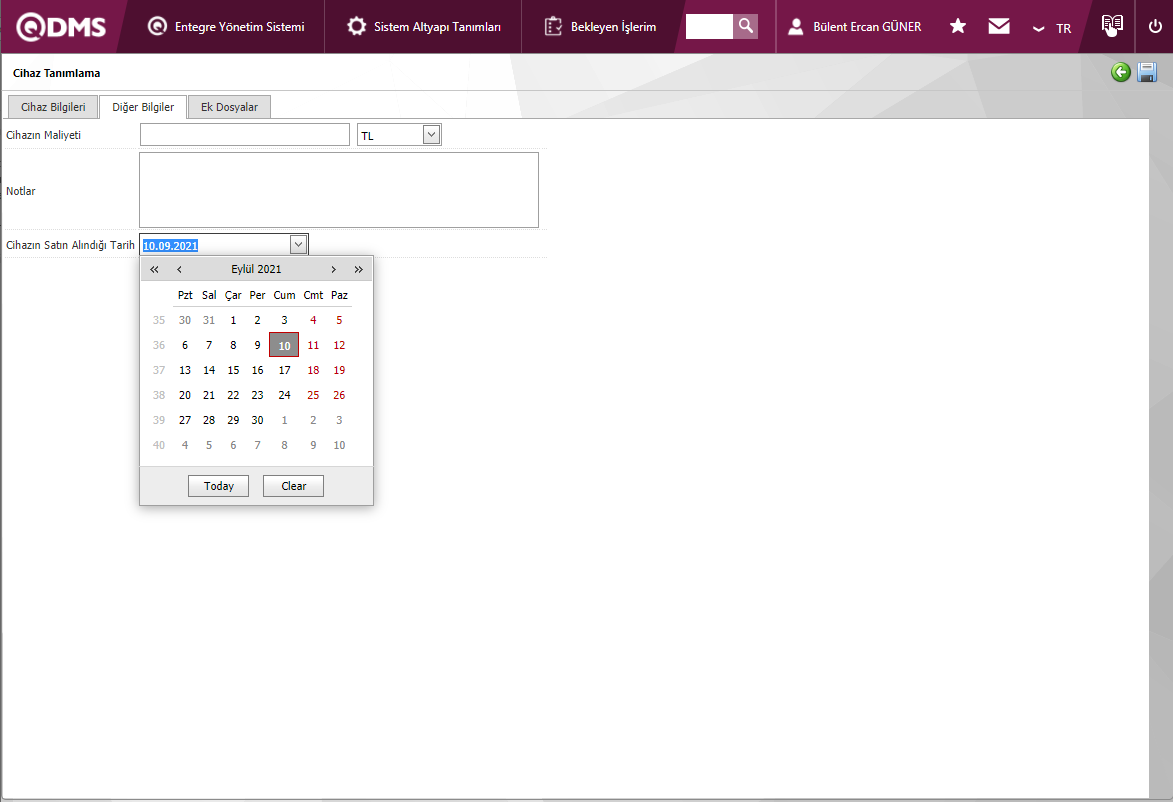This screenshot has height=802, width=1173.
Task: Open favorites star icon
Action: coord(958,27)
